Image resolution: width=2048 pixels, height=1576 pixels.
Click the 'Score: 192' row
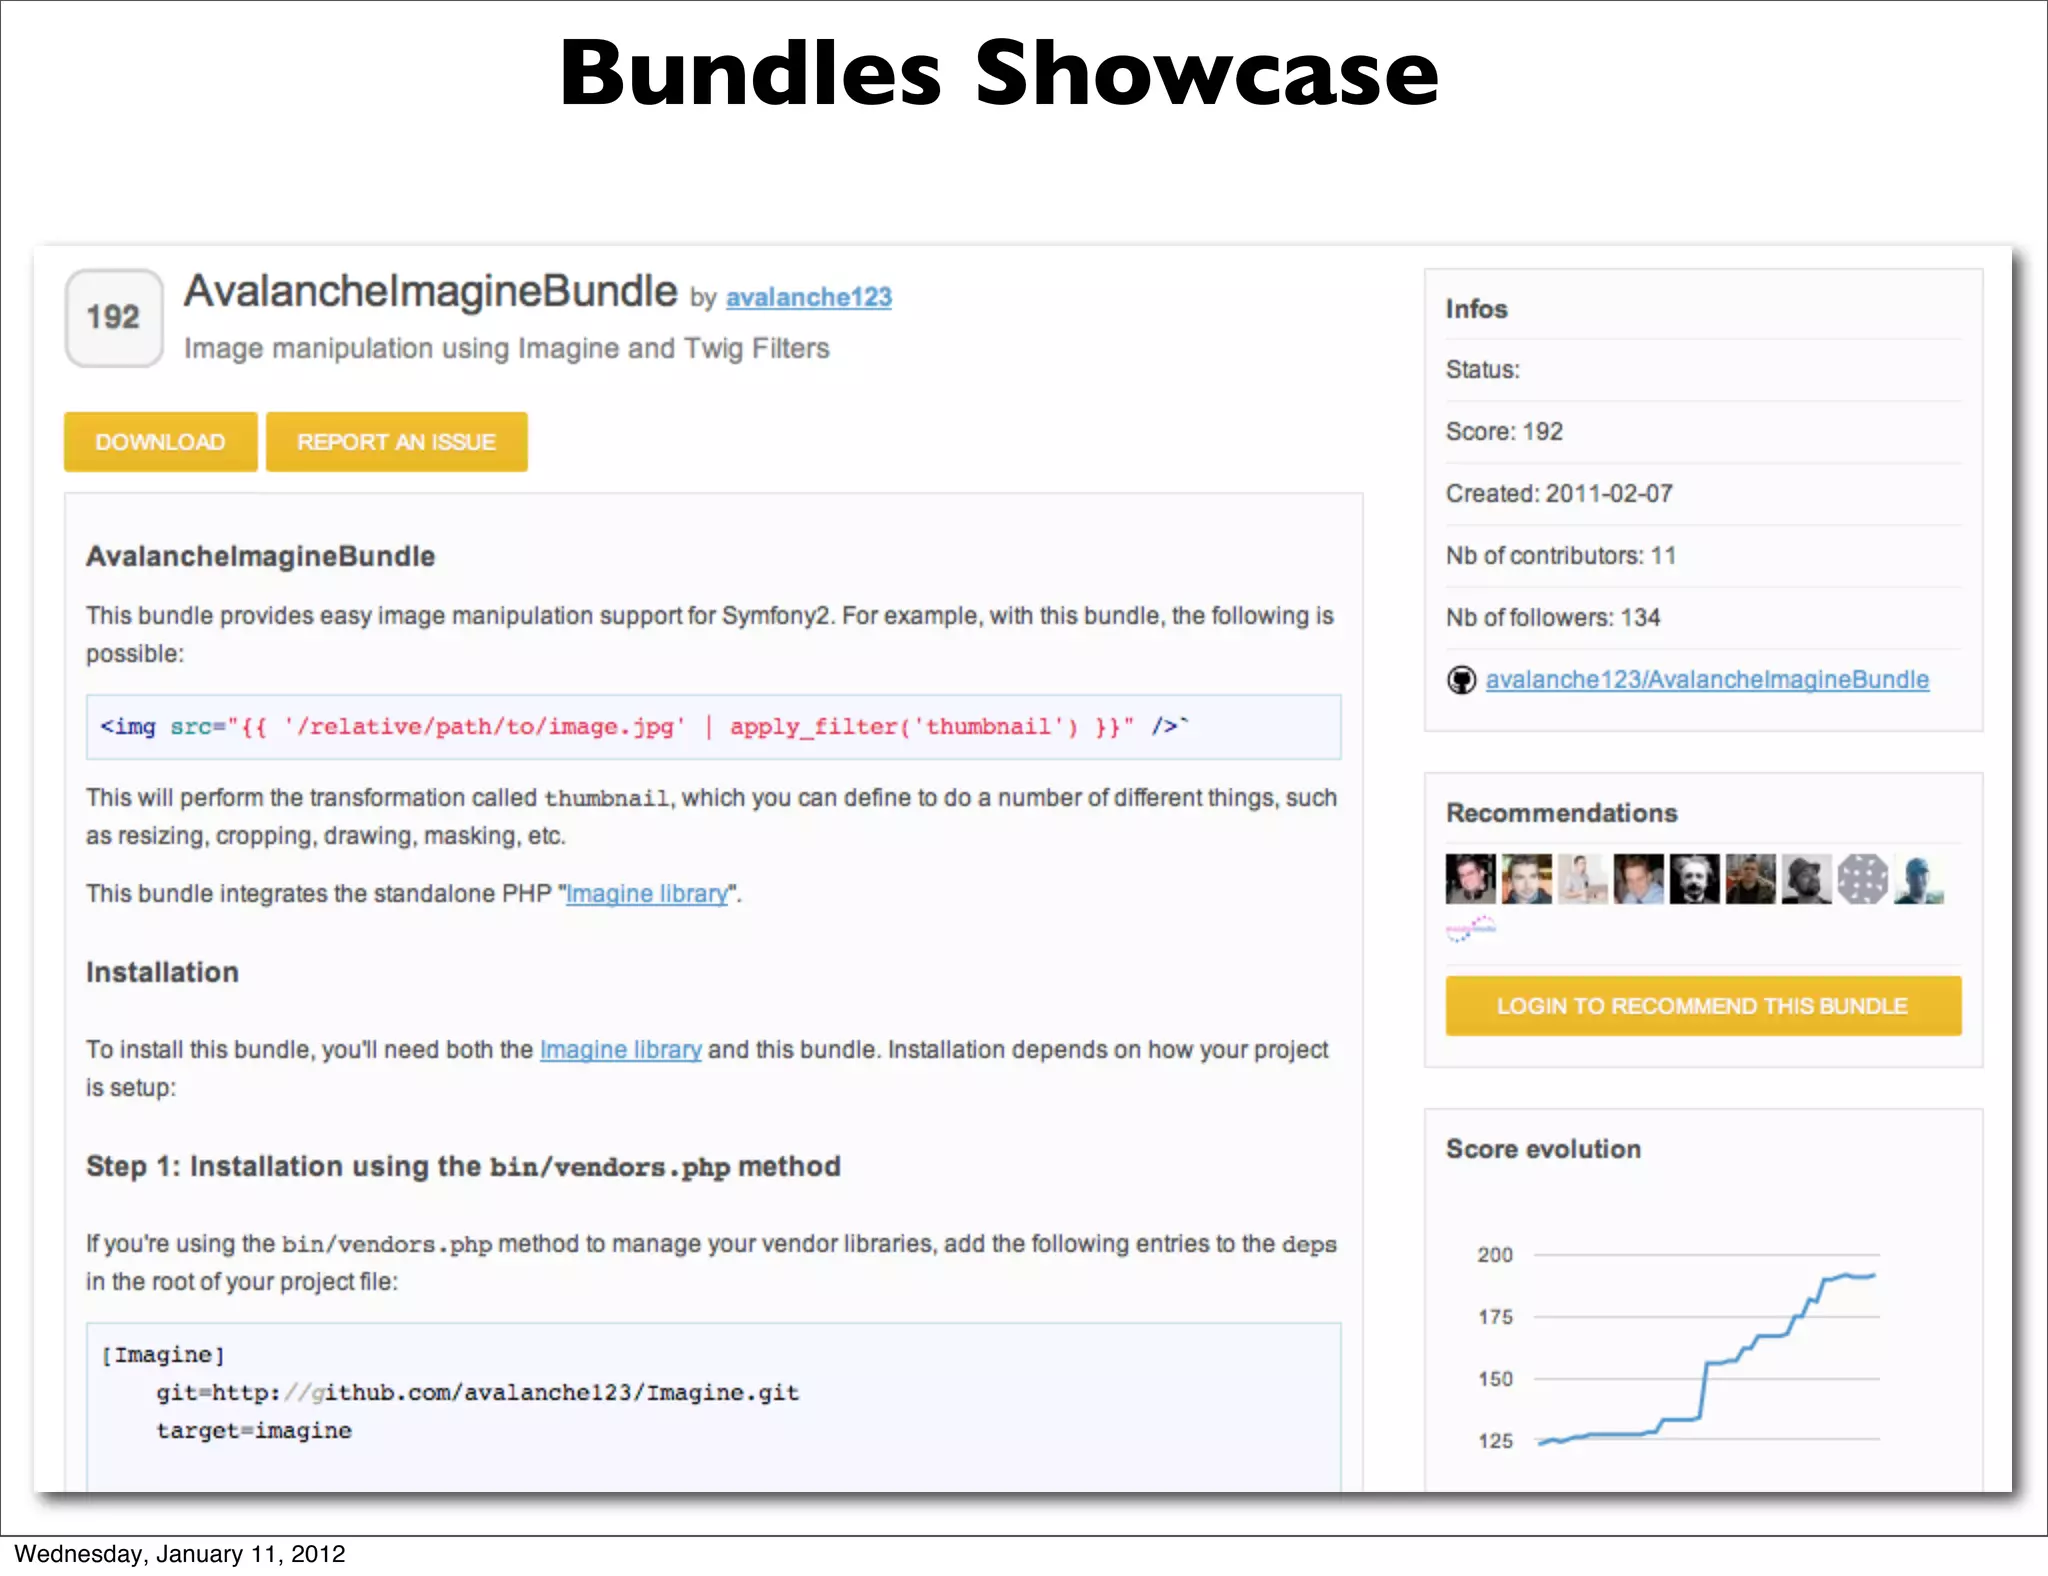click(1703, 432)
